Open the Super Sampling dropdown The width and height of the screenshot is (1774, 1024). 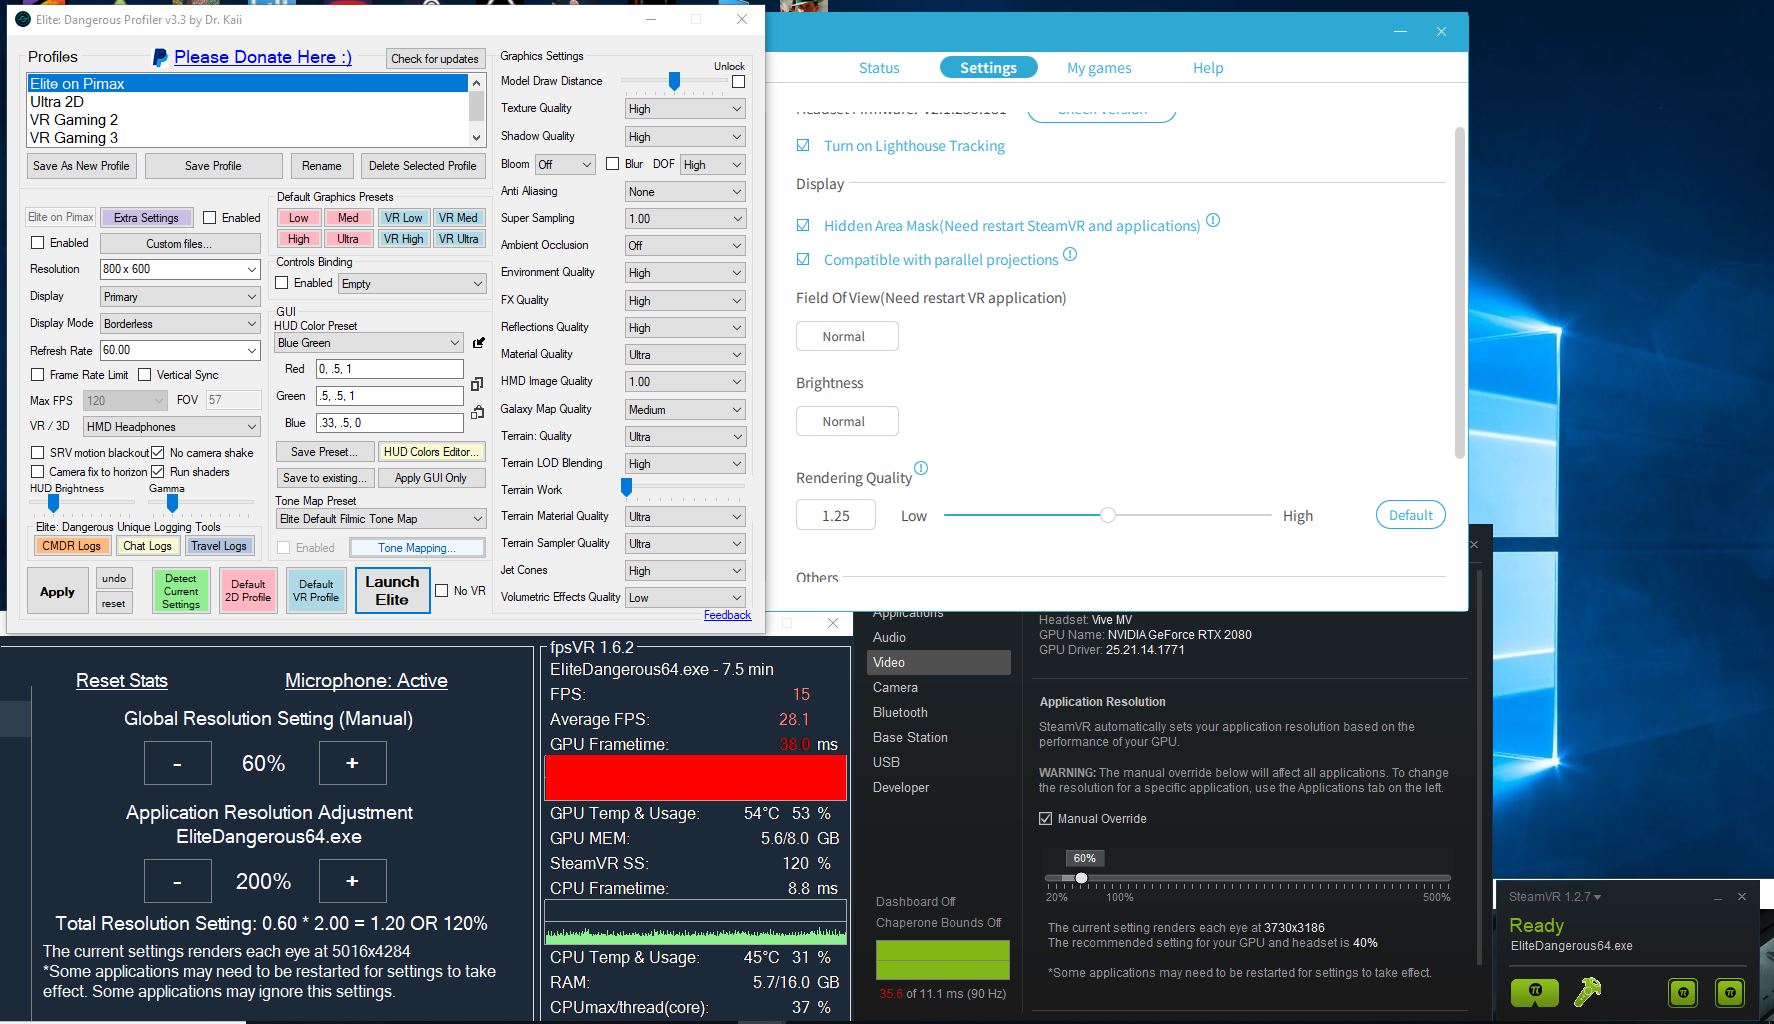[x=685, y=218]
